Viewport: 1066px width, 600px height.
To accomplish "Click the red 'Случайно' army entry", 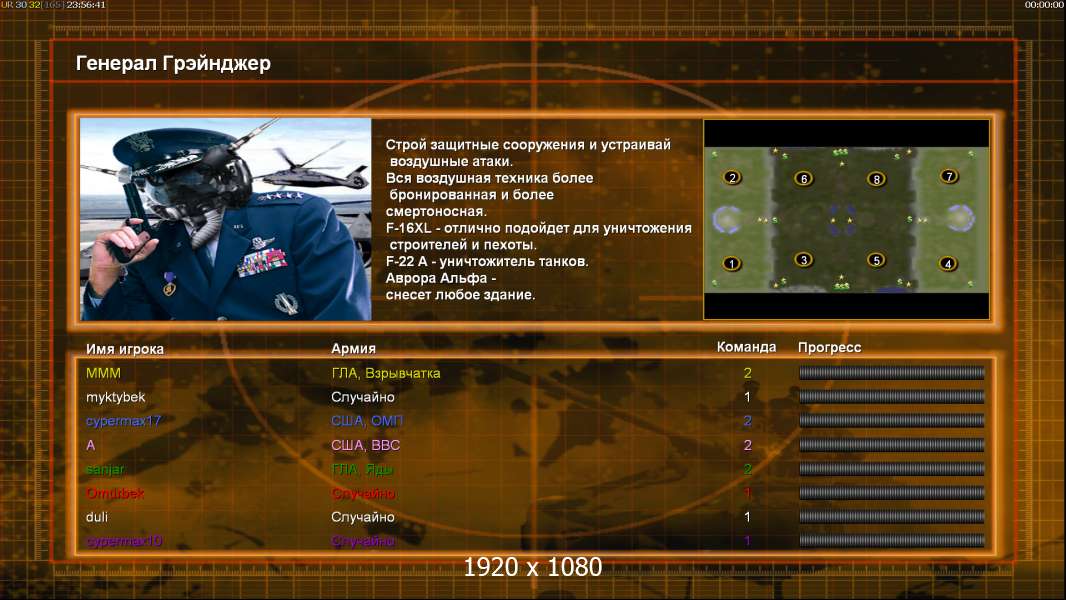I will coord(363,493).
